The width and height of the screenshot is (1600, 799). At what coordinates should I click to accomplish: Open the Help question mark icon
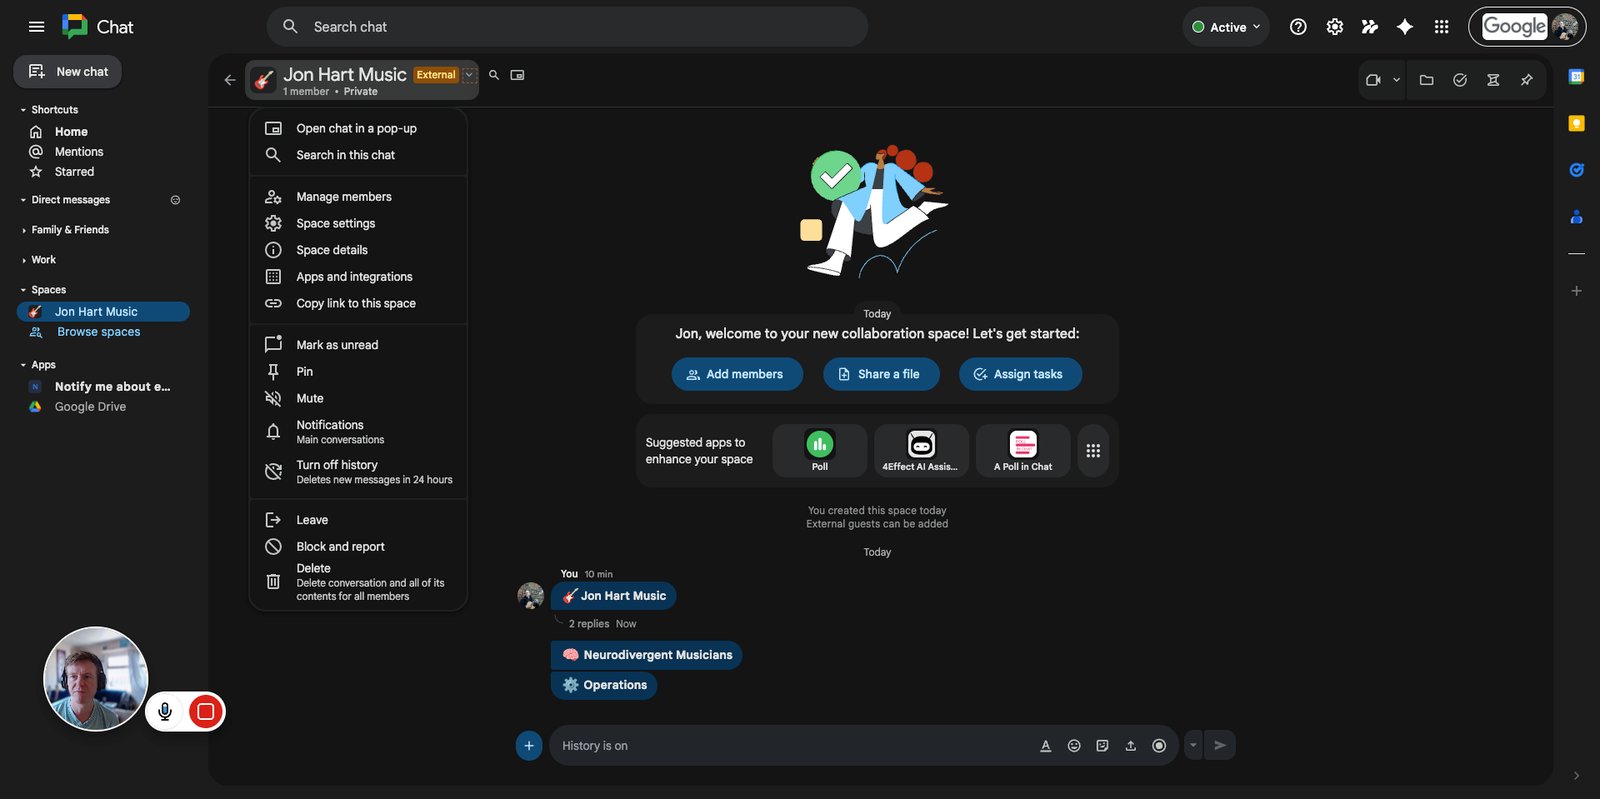(x=1298, y=27)
